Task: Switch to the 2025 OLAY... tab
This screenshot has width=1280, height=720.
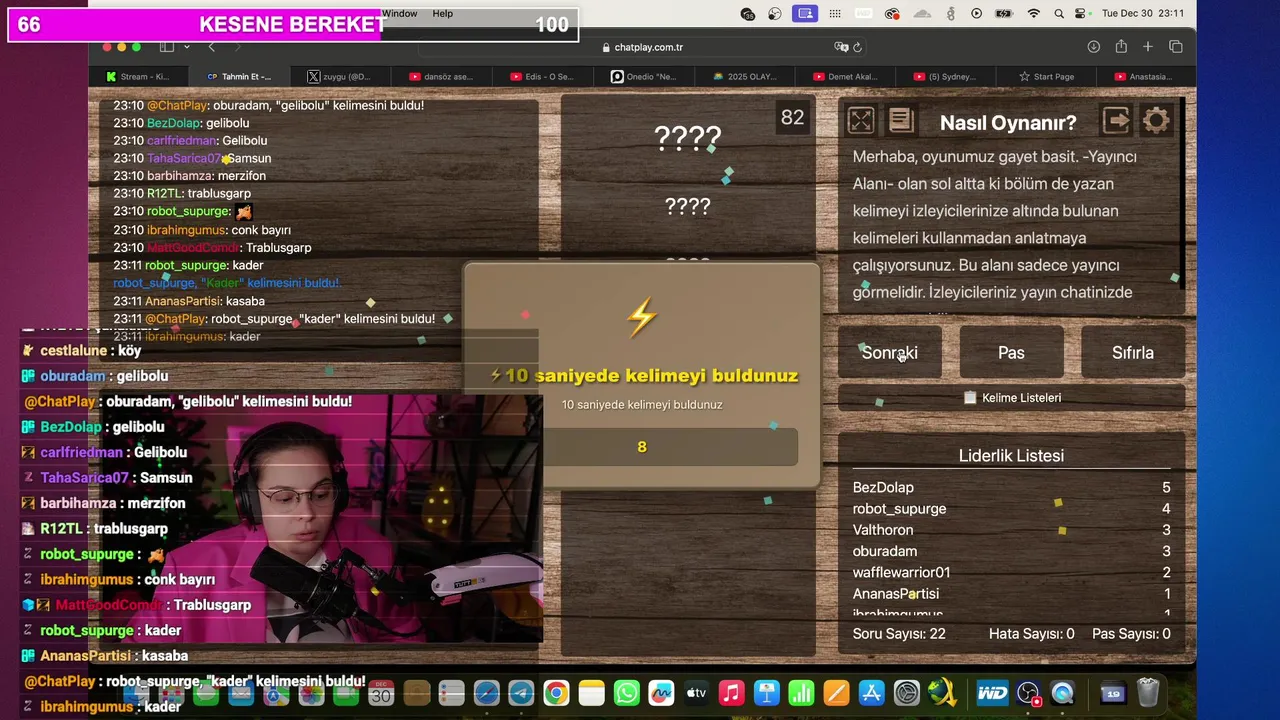Action: 745,77
